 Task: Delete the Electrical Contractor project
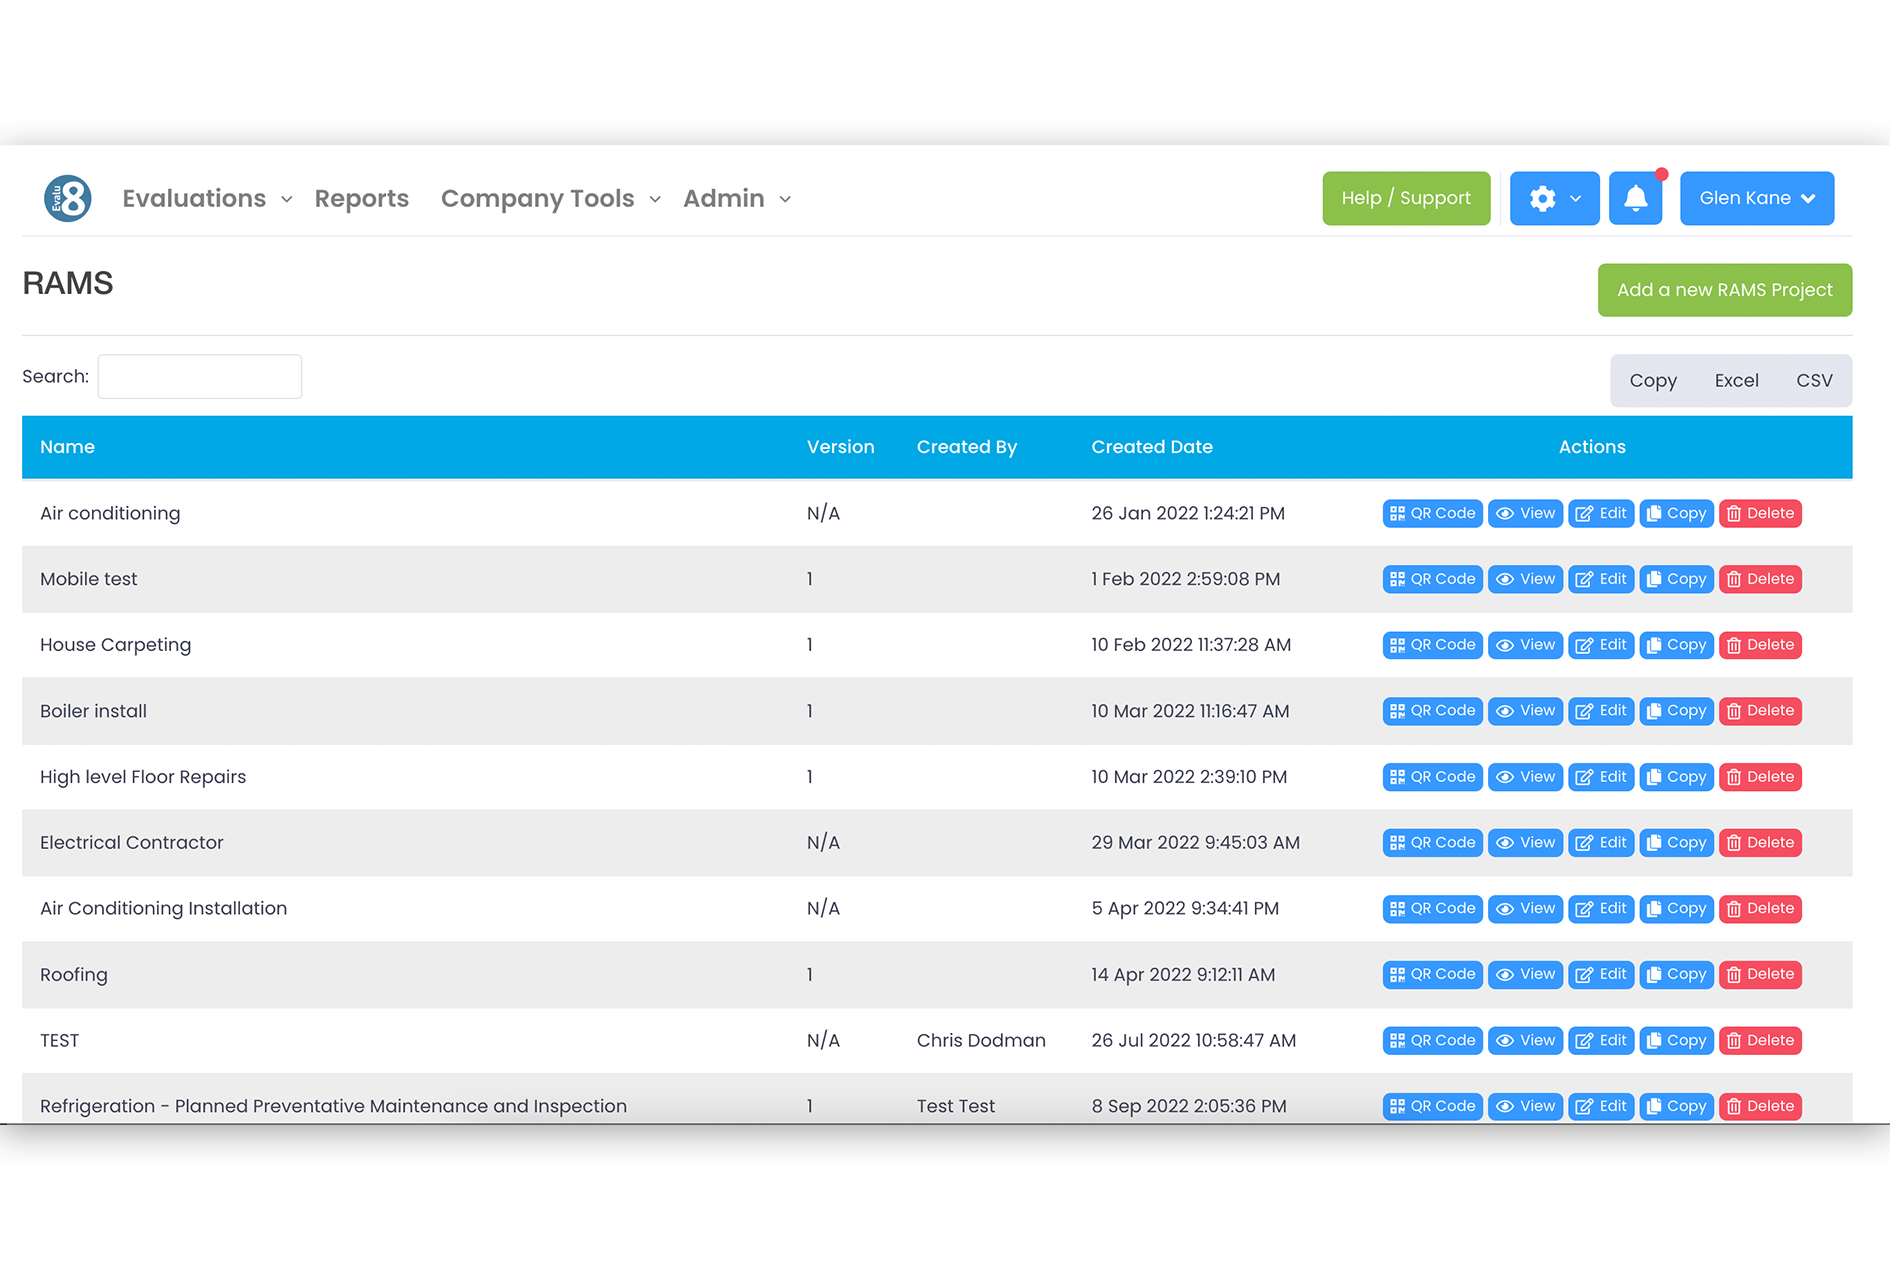coord(1760,842)
